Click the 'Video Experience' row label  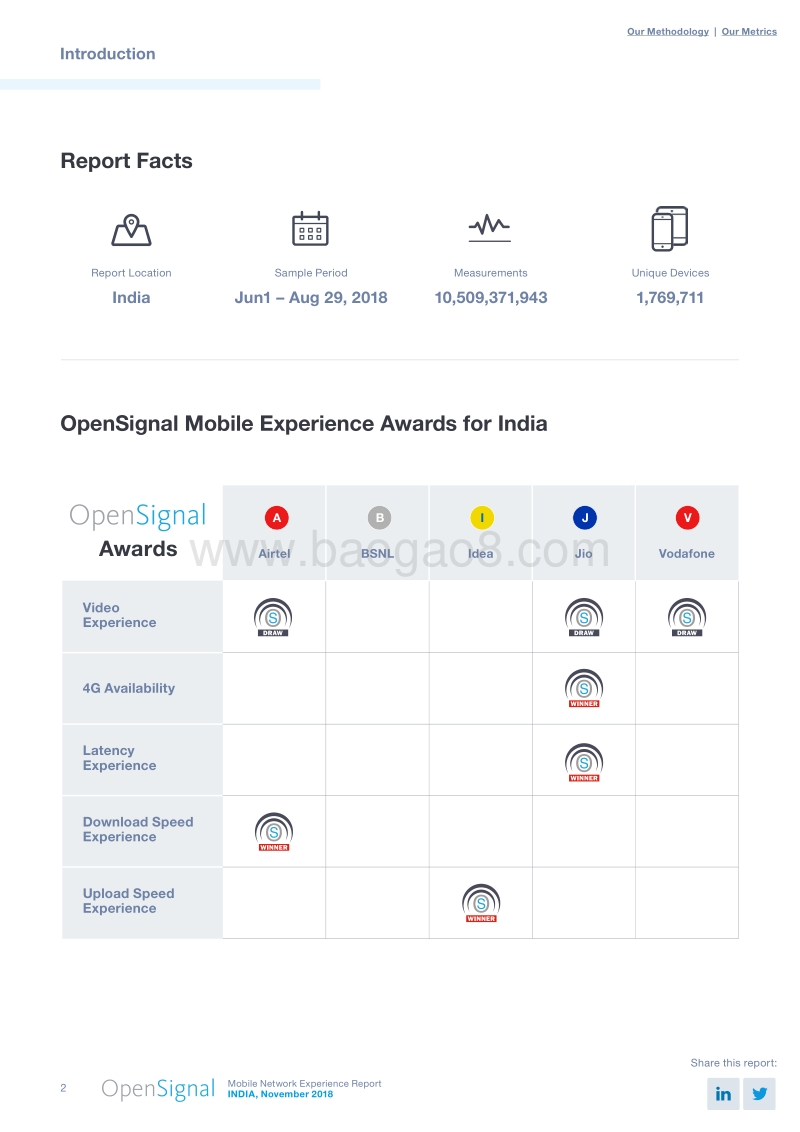click(x=119, y=615)
